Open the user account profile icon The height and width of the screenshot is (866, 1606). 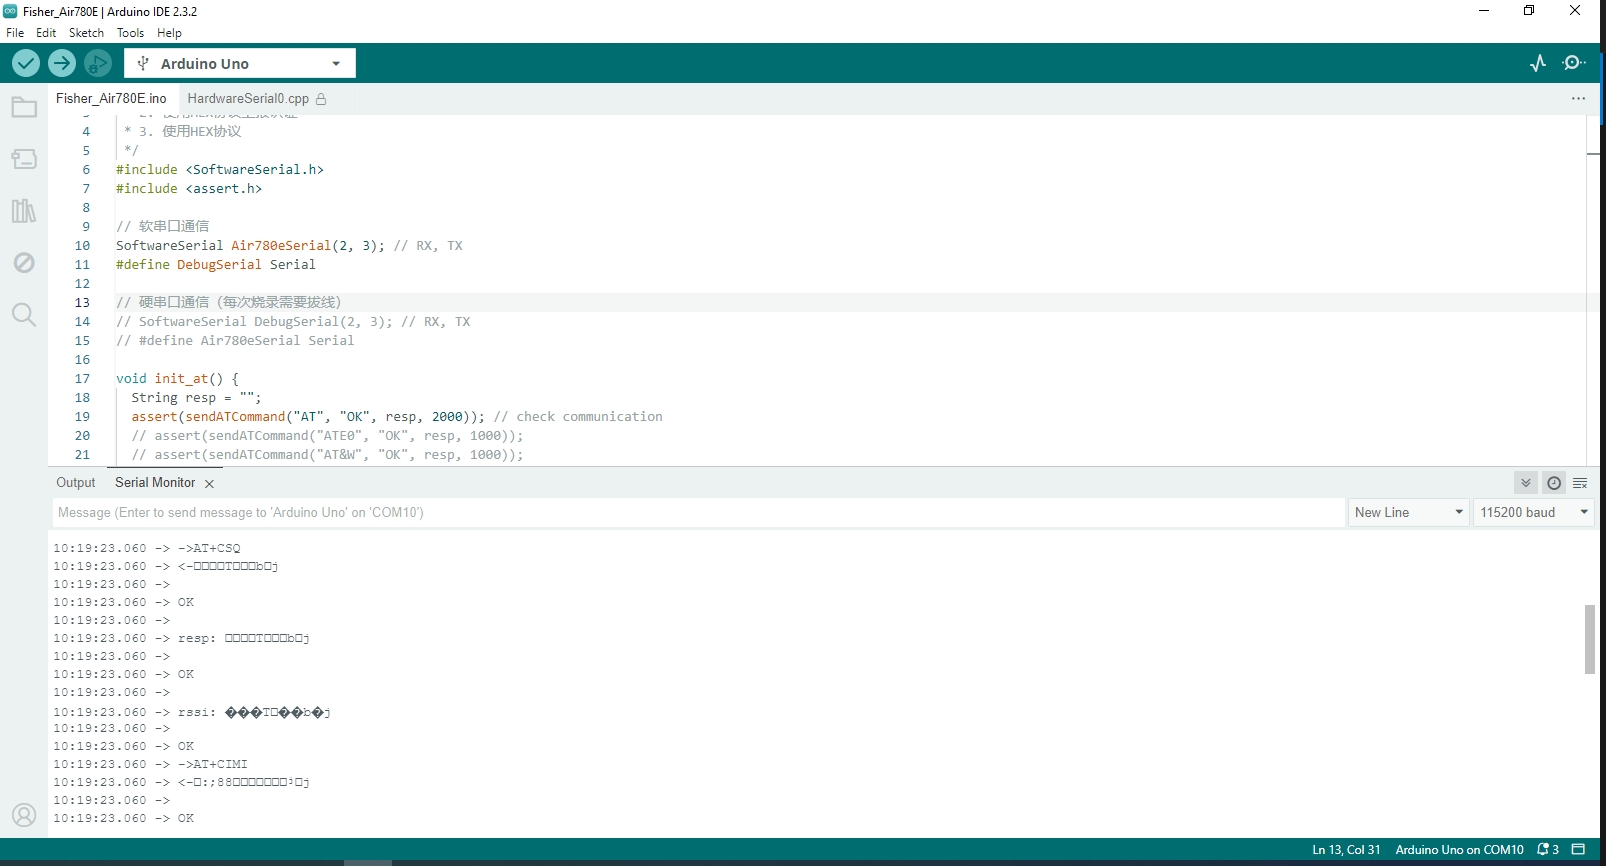(x=24, y=815)
